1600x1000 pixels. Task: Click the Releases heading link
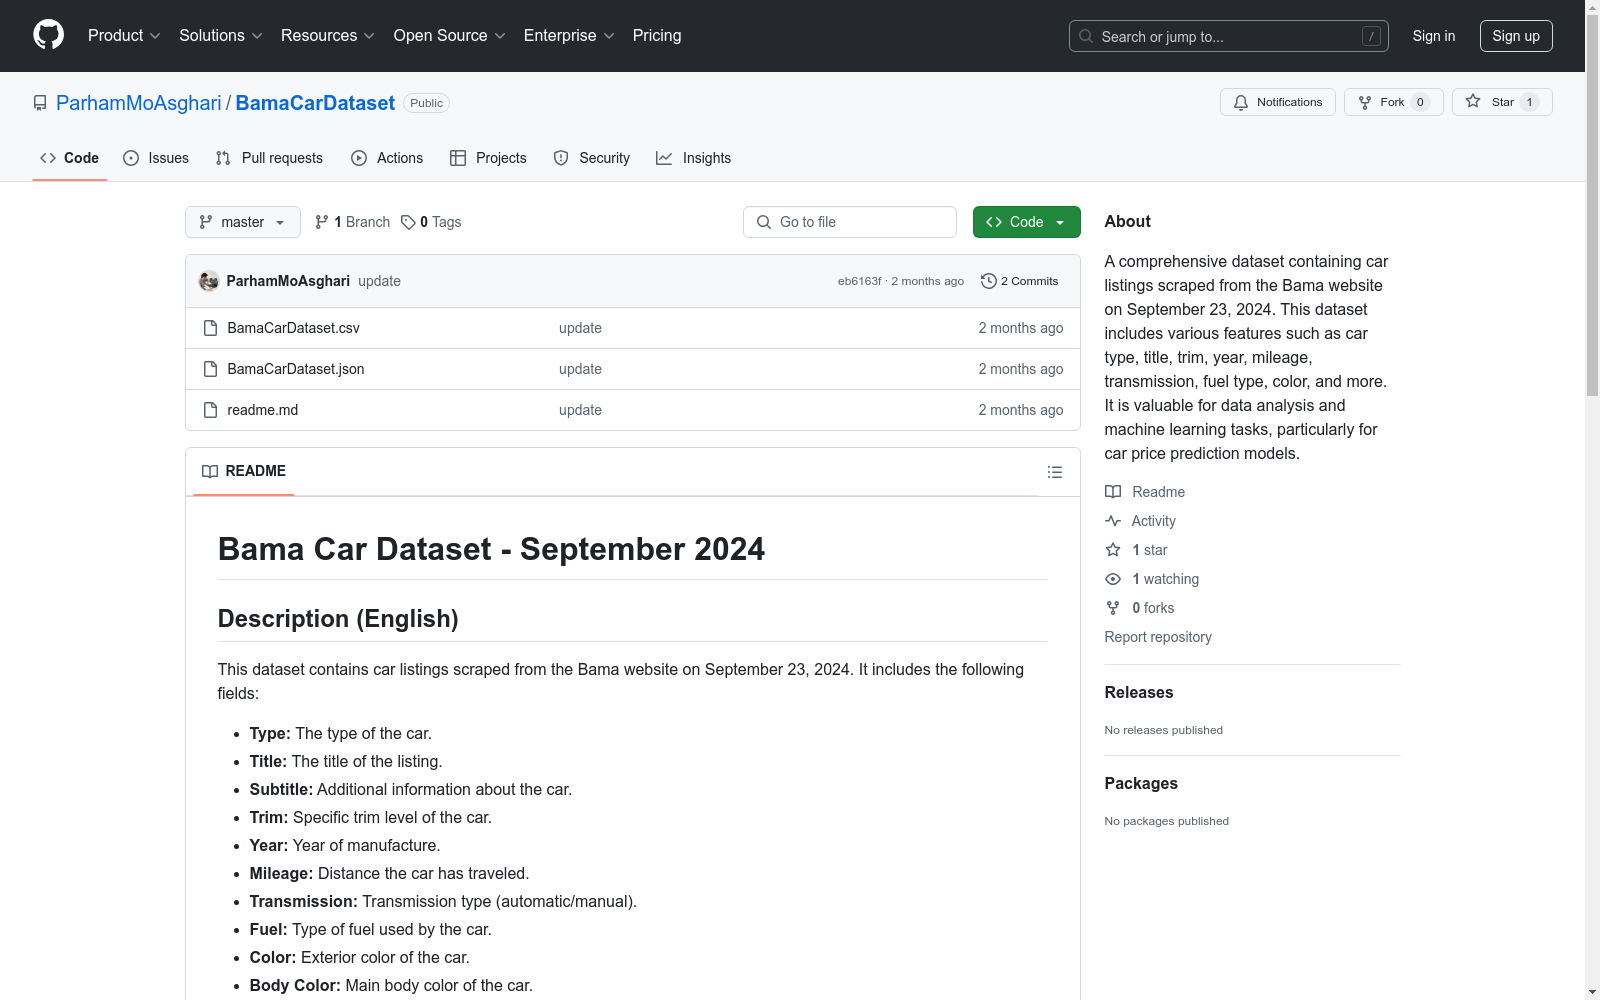click(x=1139, y=692)
